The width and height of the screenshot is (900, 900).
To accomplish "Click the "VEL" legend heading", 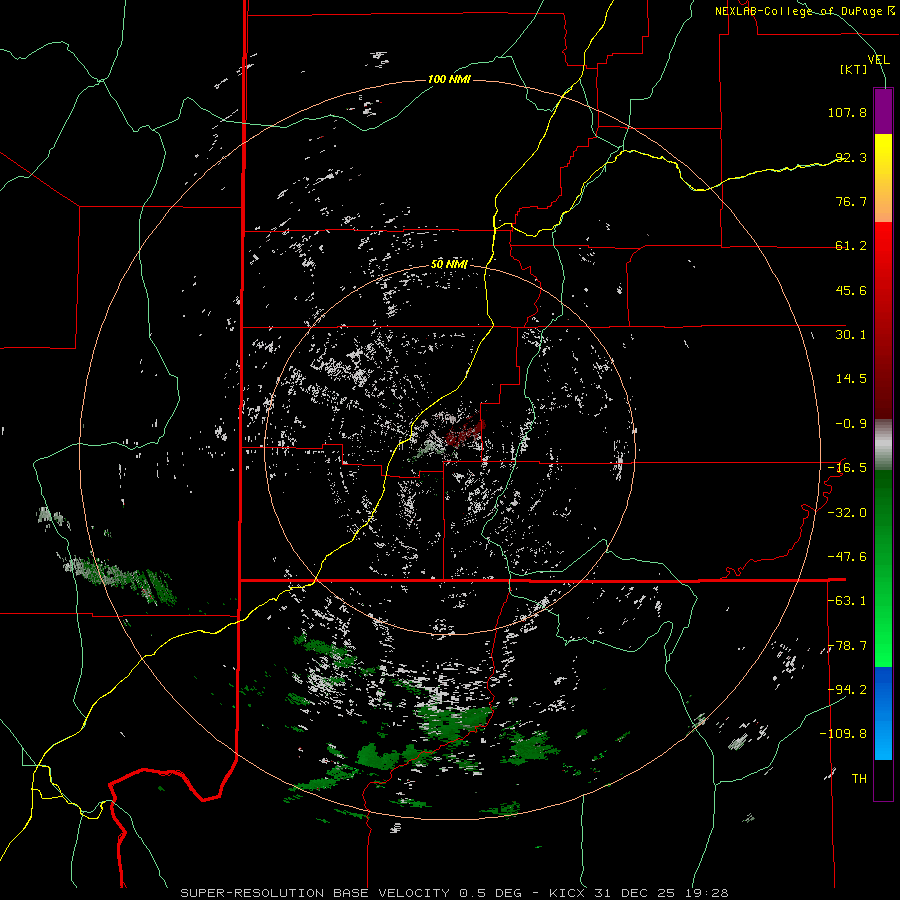I will point(878,60).
